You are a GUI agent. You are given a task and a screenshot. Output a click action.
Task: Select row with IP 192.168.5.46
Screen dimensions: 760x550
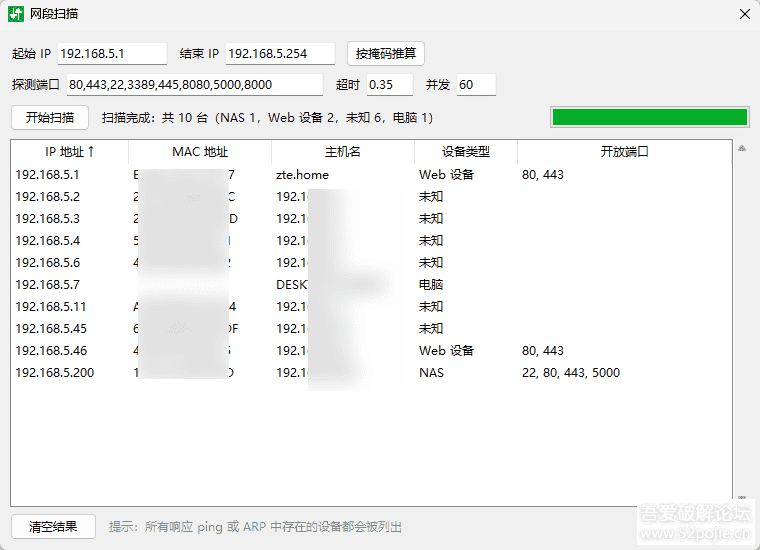371,350
